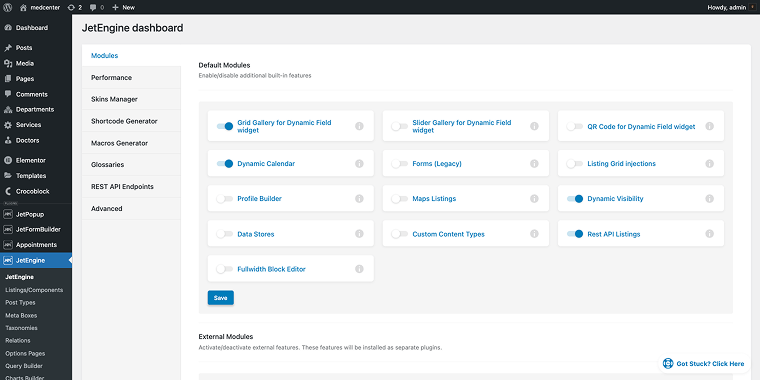Screen dimensions: 760x380
Task: Click the JetPopup plugin icon
Action: [8, 214]
